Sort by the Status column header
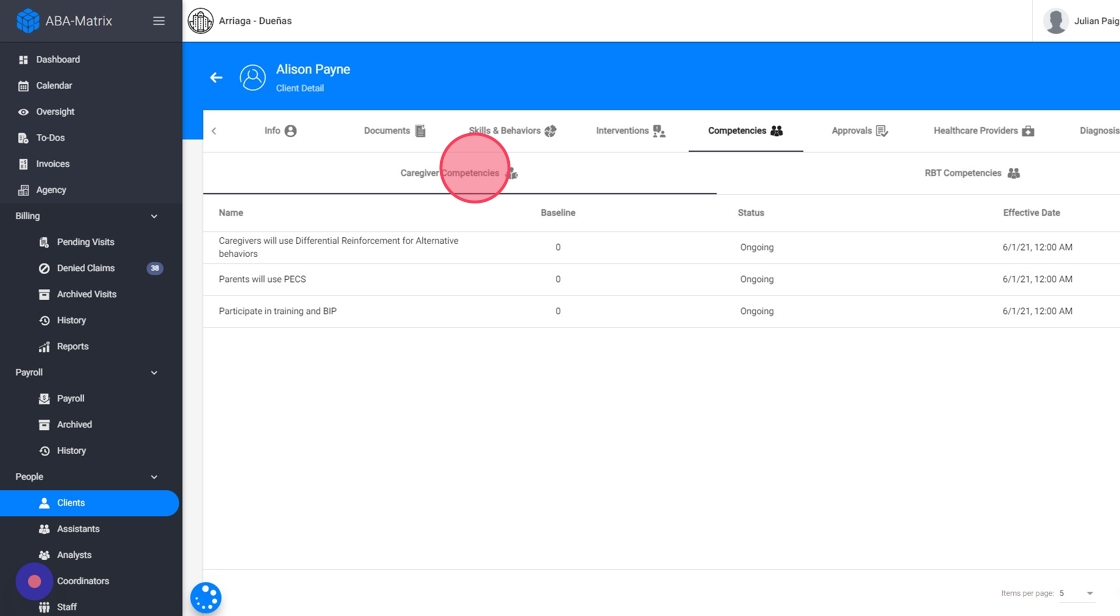The width and height of the screenshot is (1120, 616). [751, 213]
